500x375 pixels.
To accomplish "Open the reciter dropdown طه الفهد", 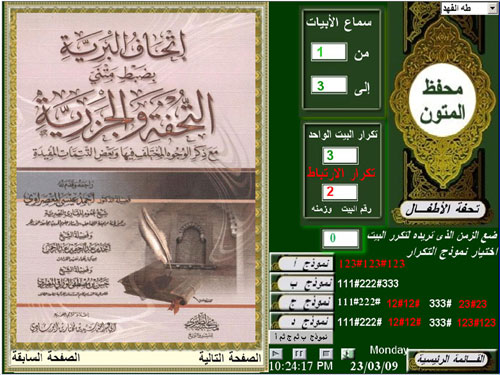I will click(x=469, y=9).
